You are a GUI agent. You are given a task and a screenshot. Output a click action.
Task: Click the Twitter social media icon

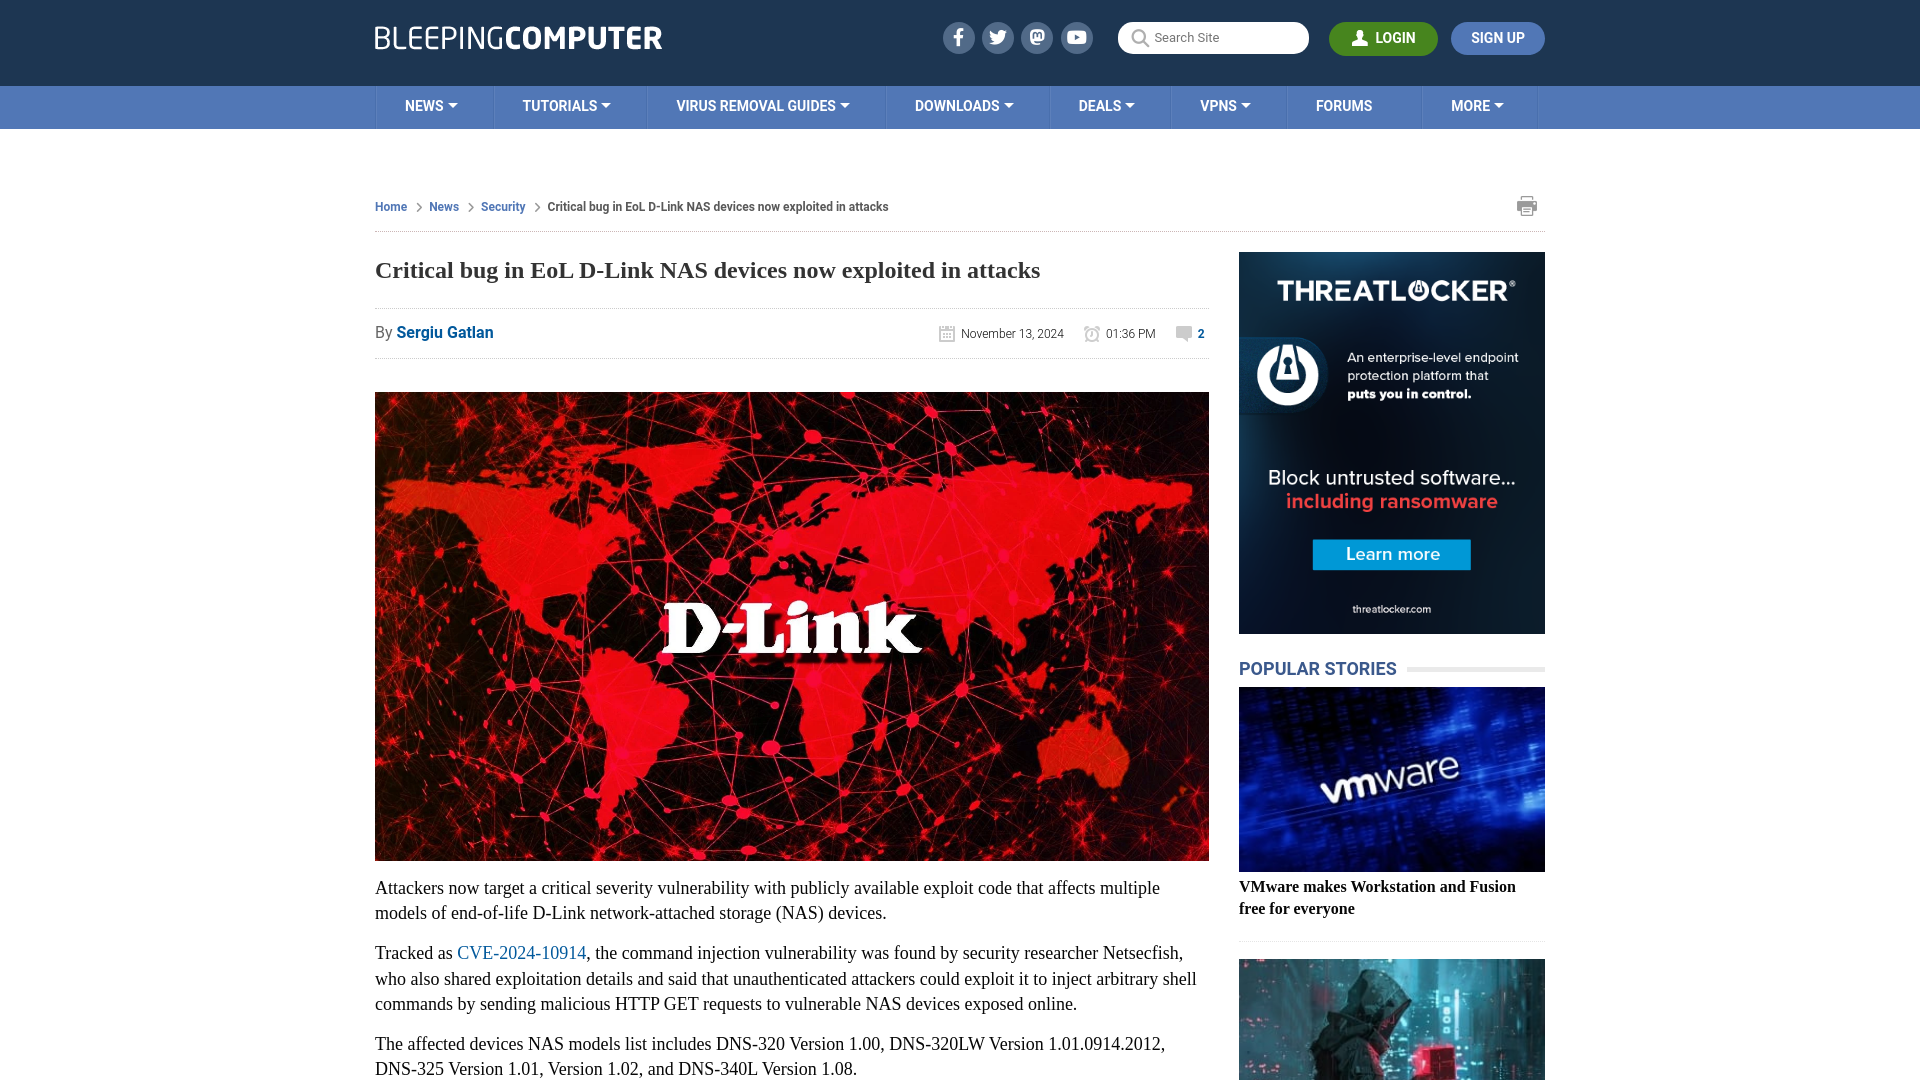point(997,37)
